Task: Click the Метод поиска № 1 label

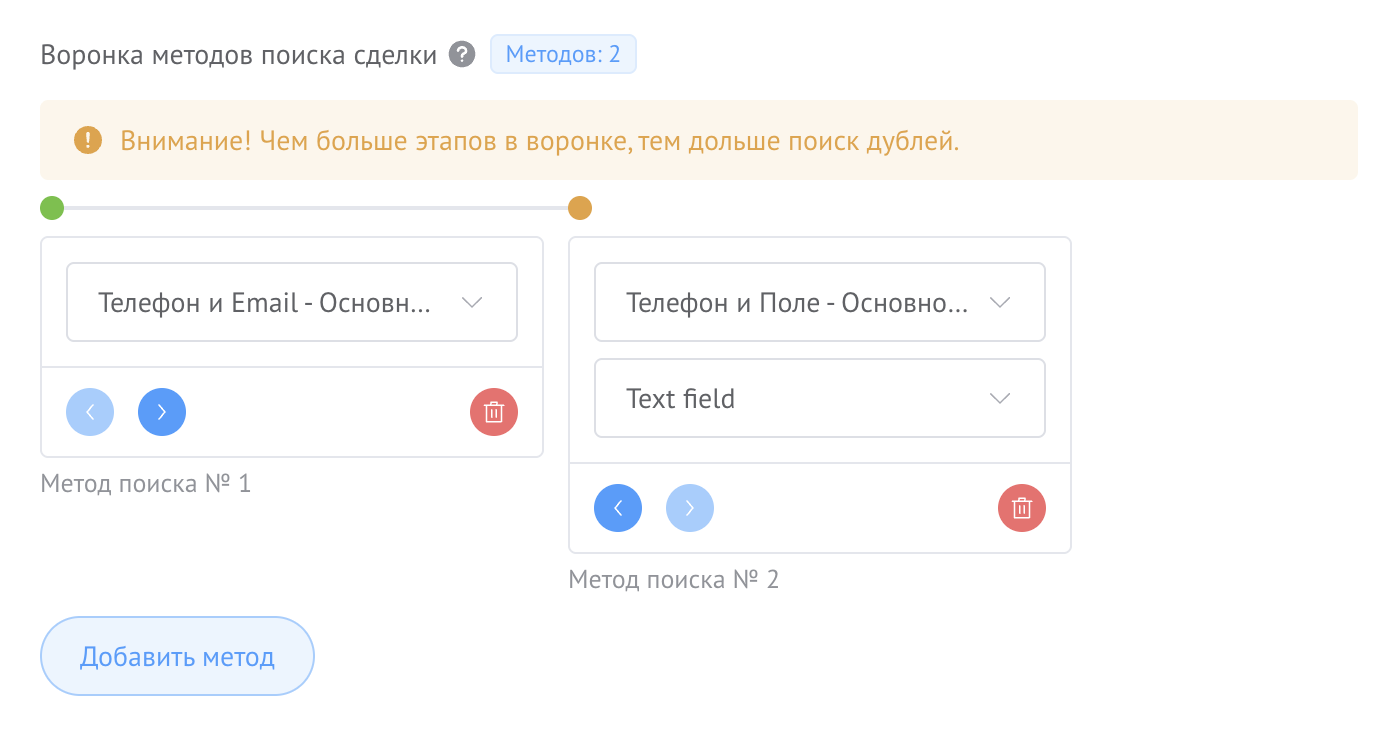Action: [x=146, y=484]
